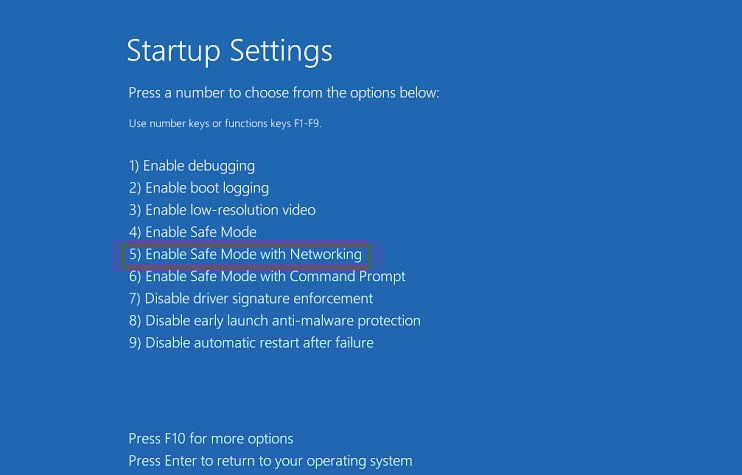Click the '1)' marker before Enable debugging
The height and width of the screenshot is (475, 742).
tap(134, 166)
